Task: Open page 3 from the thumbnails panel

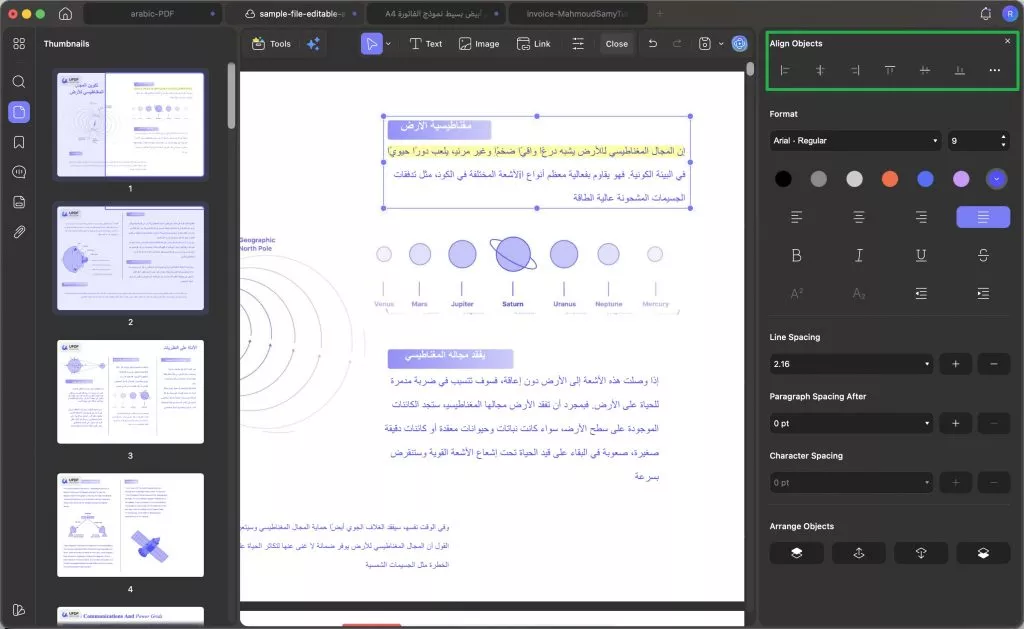Action: tap(130, 392)
